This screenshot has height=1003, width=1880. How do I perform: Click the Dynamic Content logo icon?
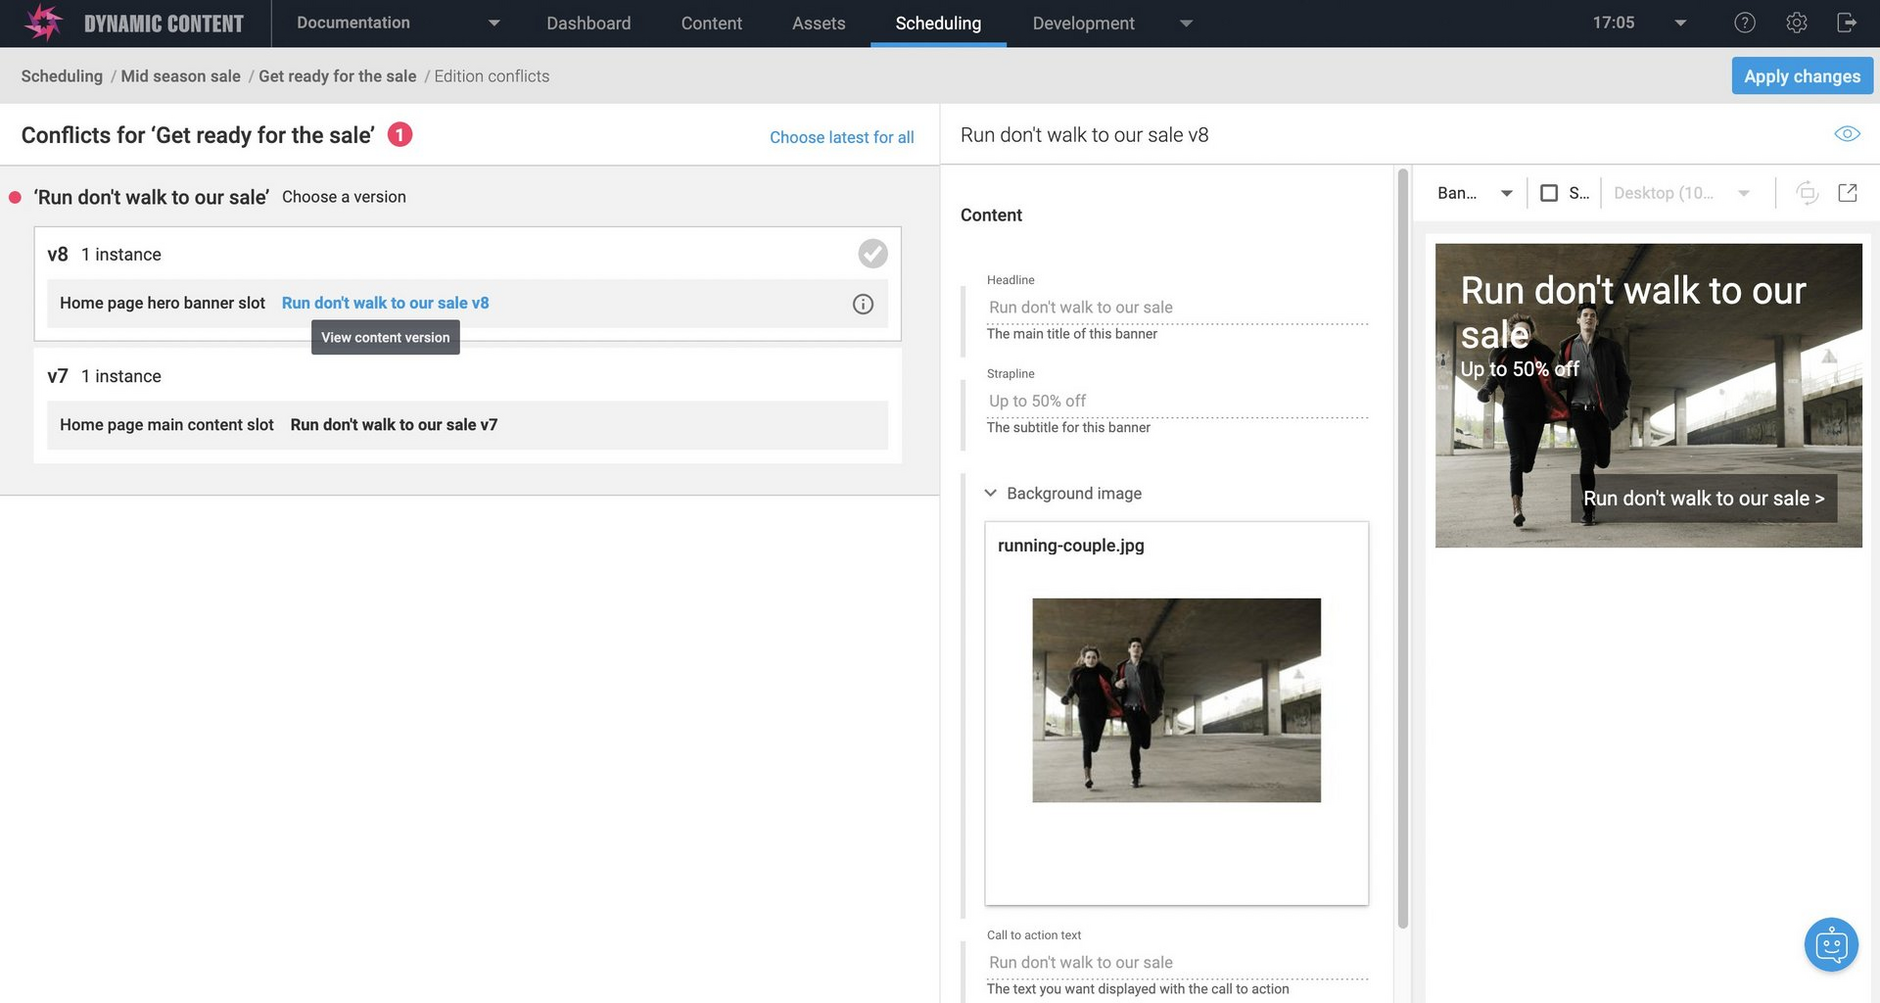(x=43, y=22)
